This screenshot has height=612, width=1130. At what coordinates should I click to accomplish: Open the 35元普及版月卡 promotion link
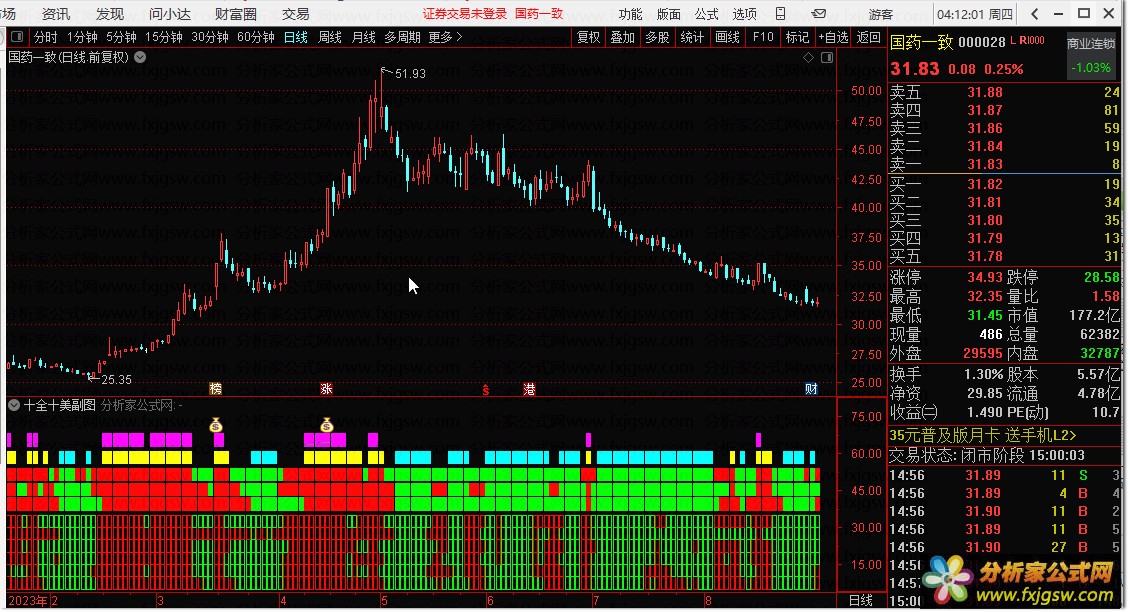(x=983, y=435)
